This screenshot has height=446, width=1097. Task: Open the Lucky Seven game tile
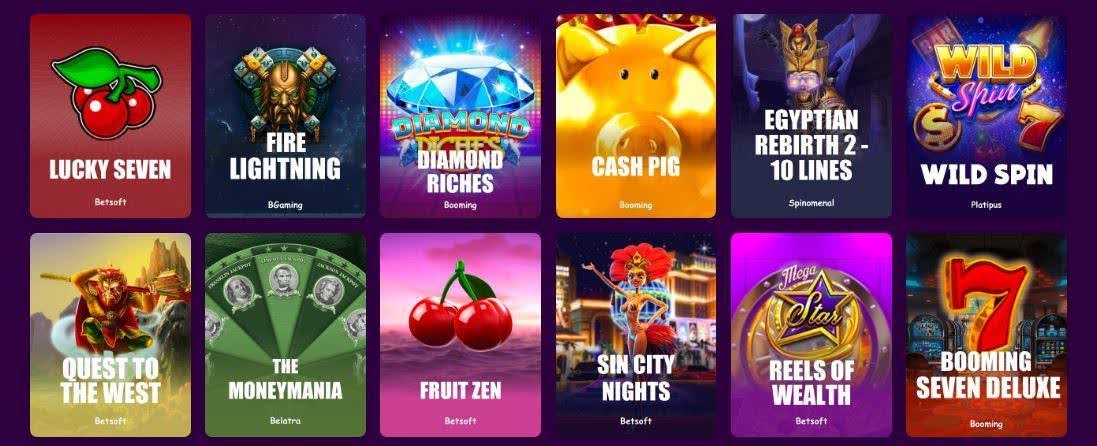point(111,116)
